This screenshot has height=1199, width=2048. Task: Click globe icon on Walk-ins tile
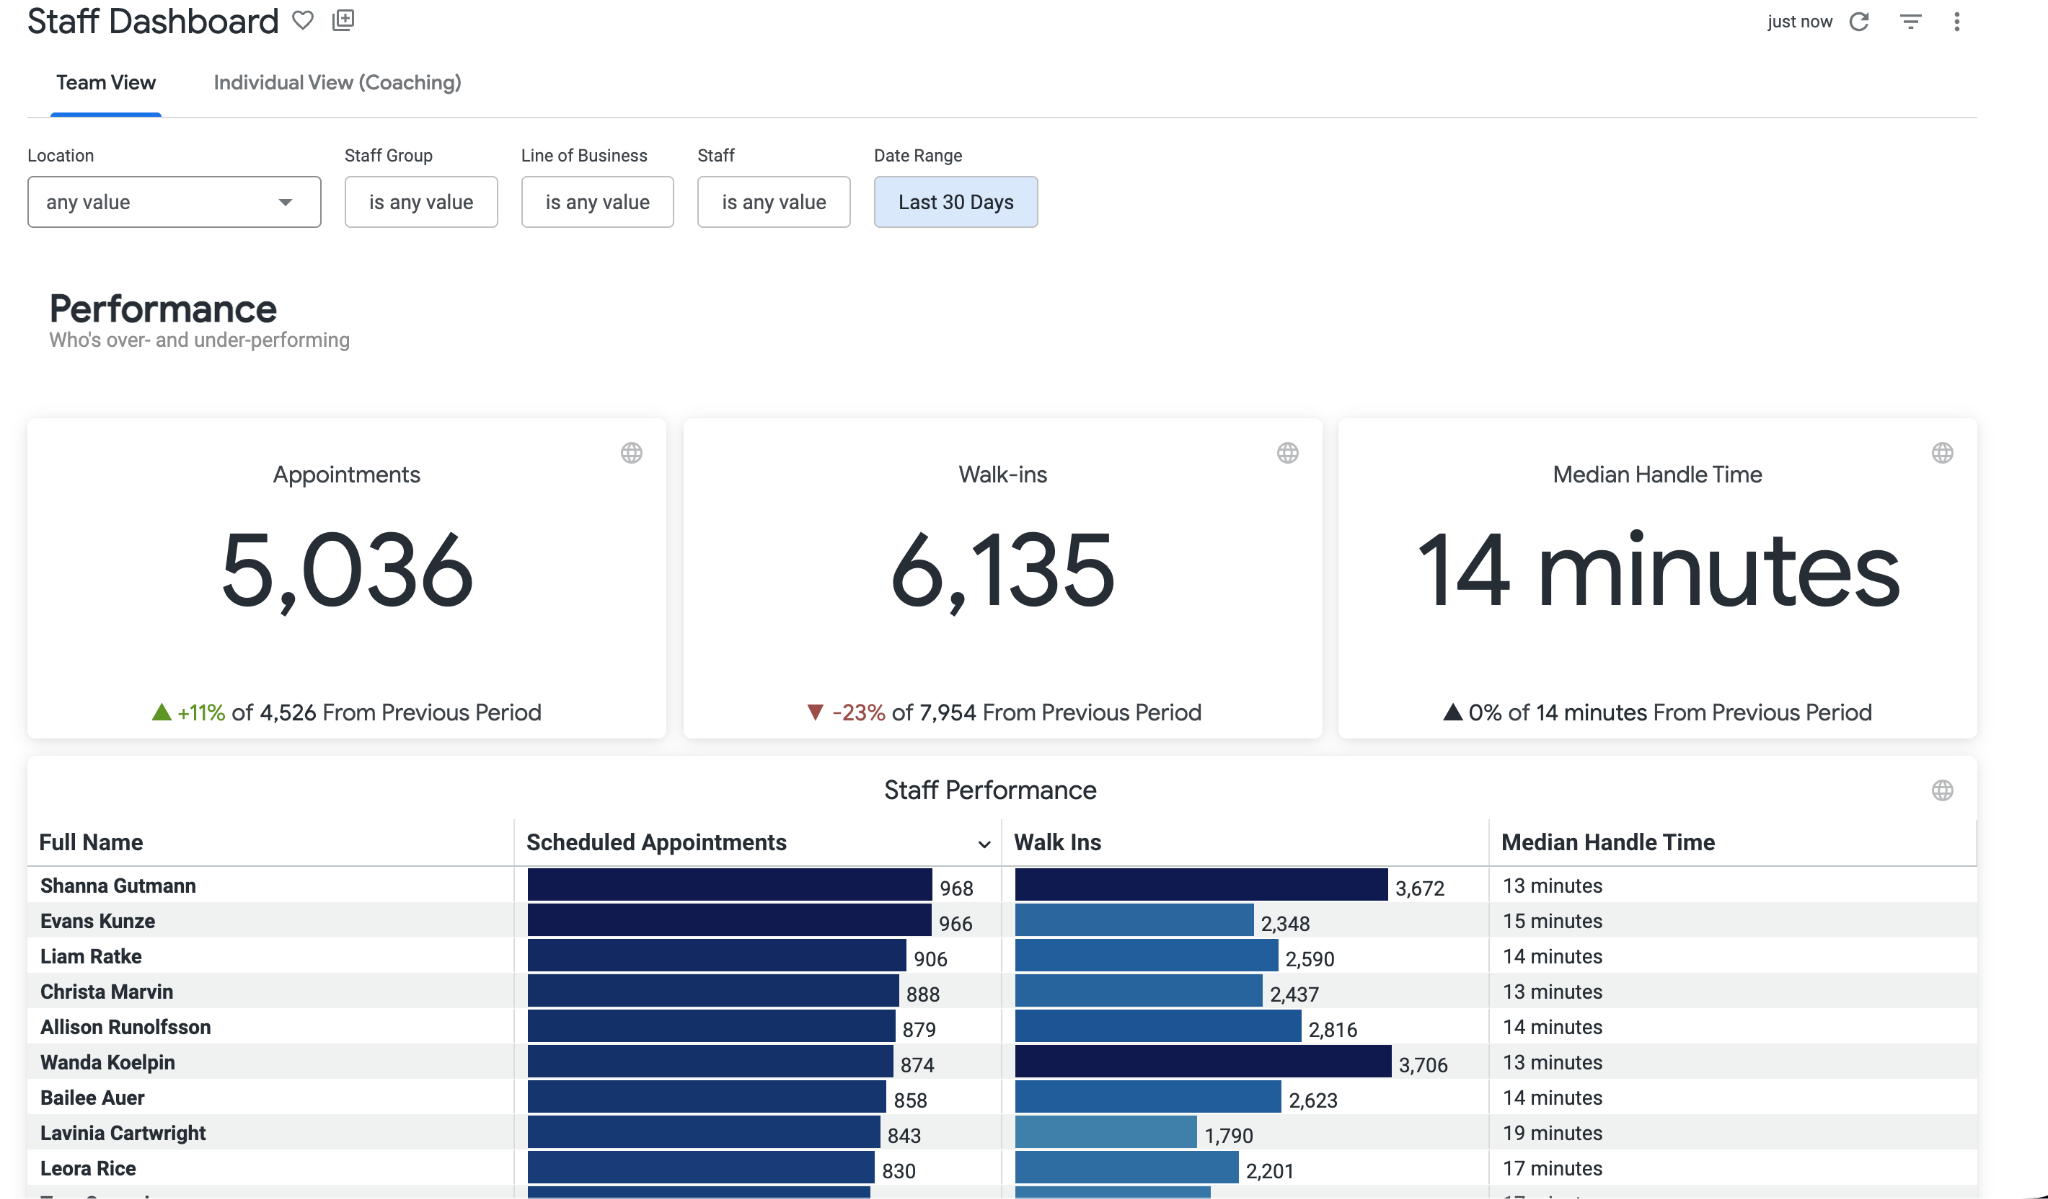click(x=1288, y=453)
